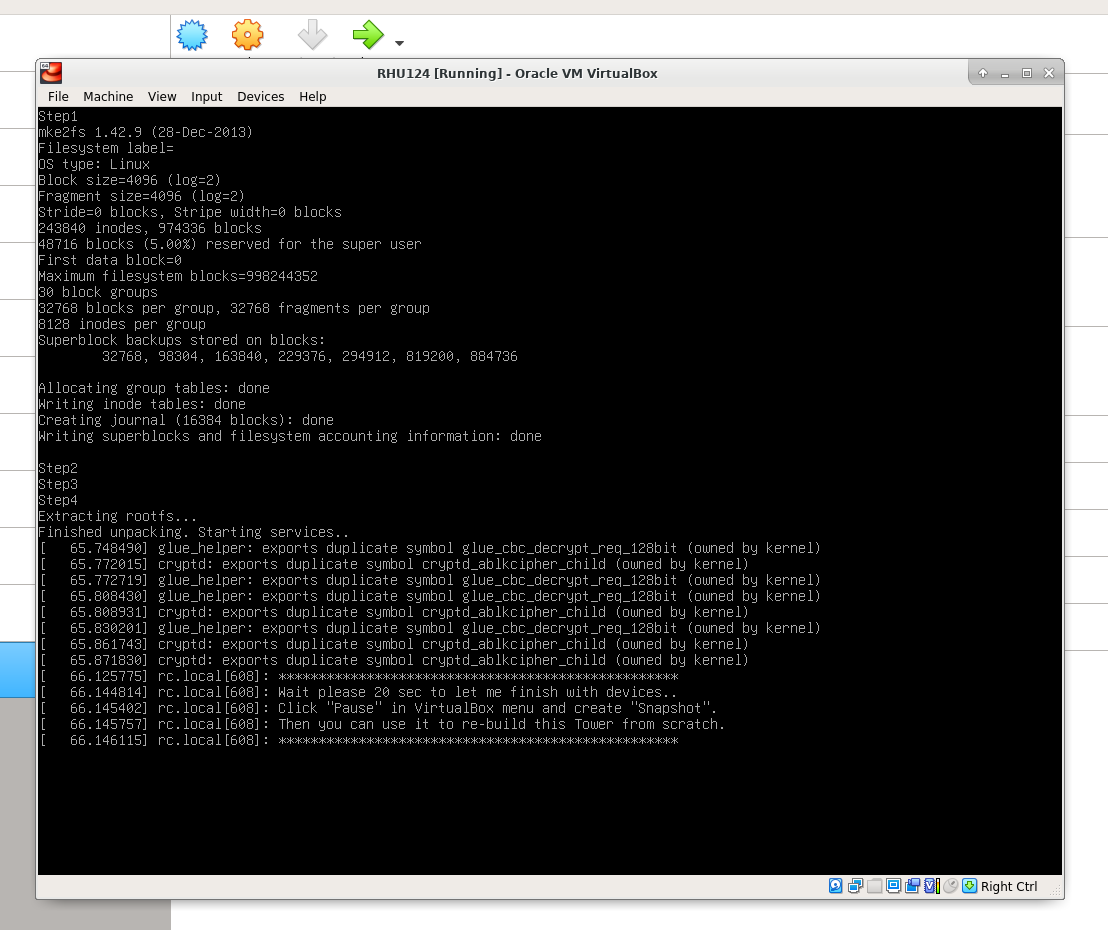Click the CPU virtualization indicator icon
Viewport: 1108px width, 930px height.
(931, 886)
